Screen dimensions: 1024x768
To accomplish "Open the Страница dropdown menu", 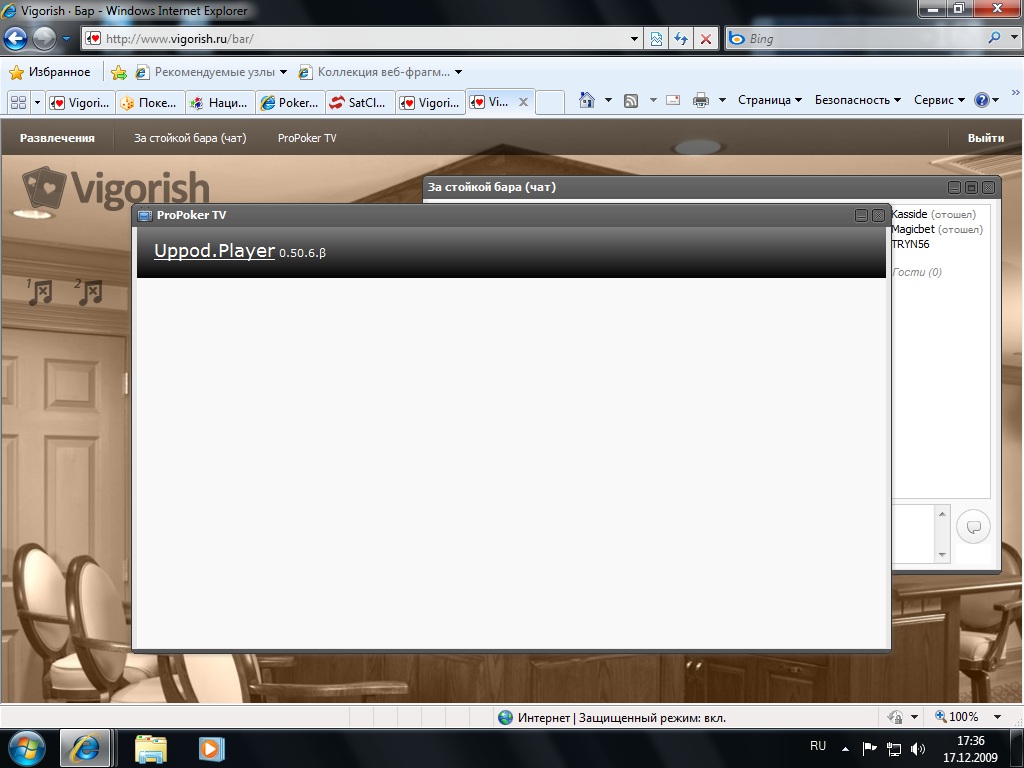I will point(770,100).
